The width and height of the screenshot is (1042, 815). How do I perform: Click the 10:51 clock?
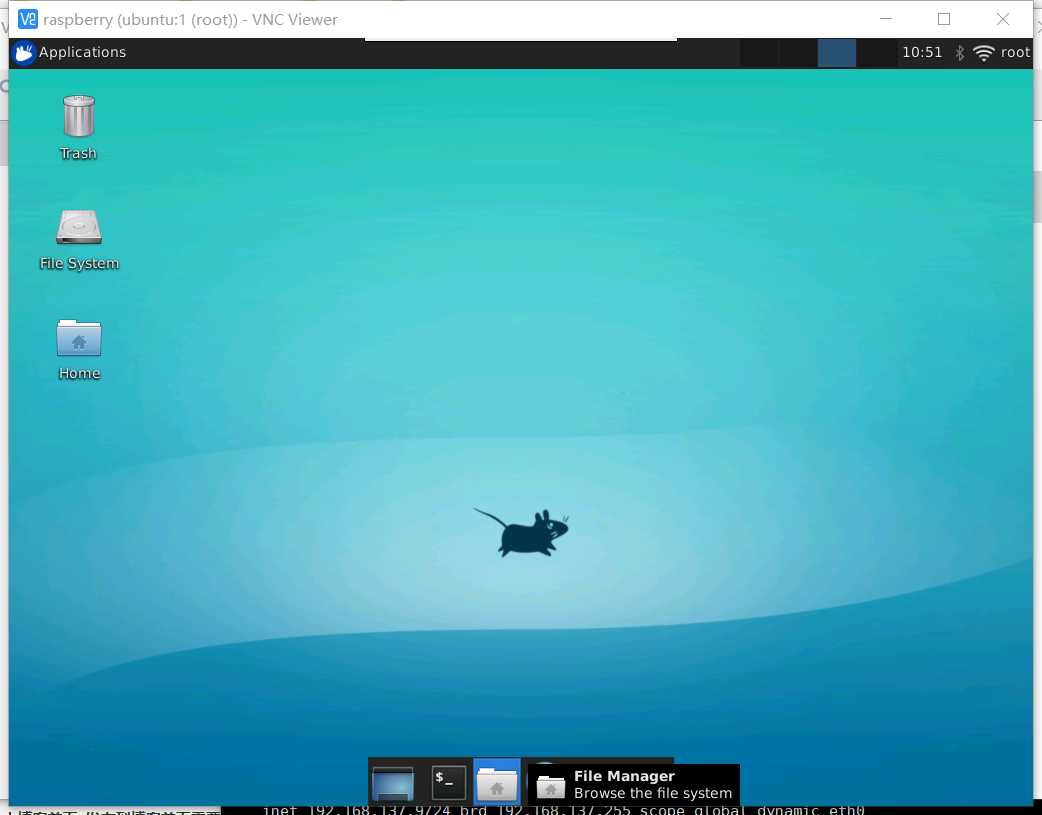[922, 53]
